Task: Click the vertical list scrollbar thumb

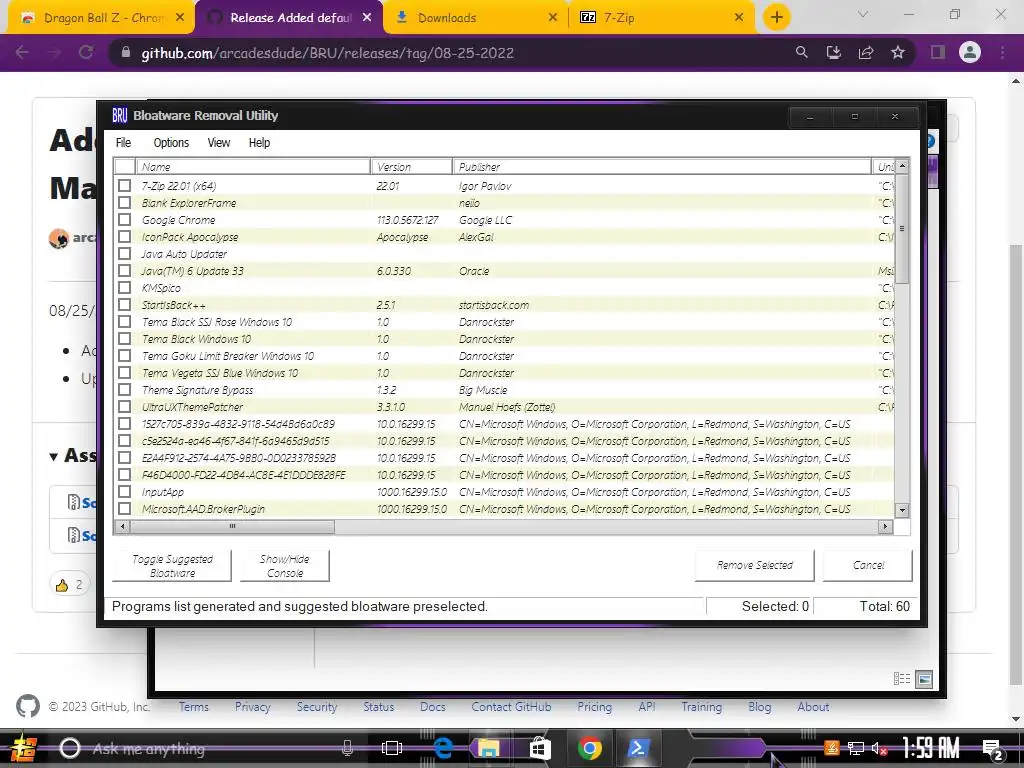Action: pyautogui.click(x=903, y=229)
